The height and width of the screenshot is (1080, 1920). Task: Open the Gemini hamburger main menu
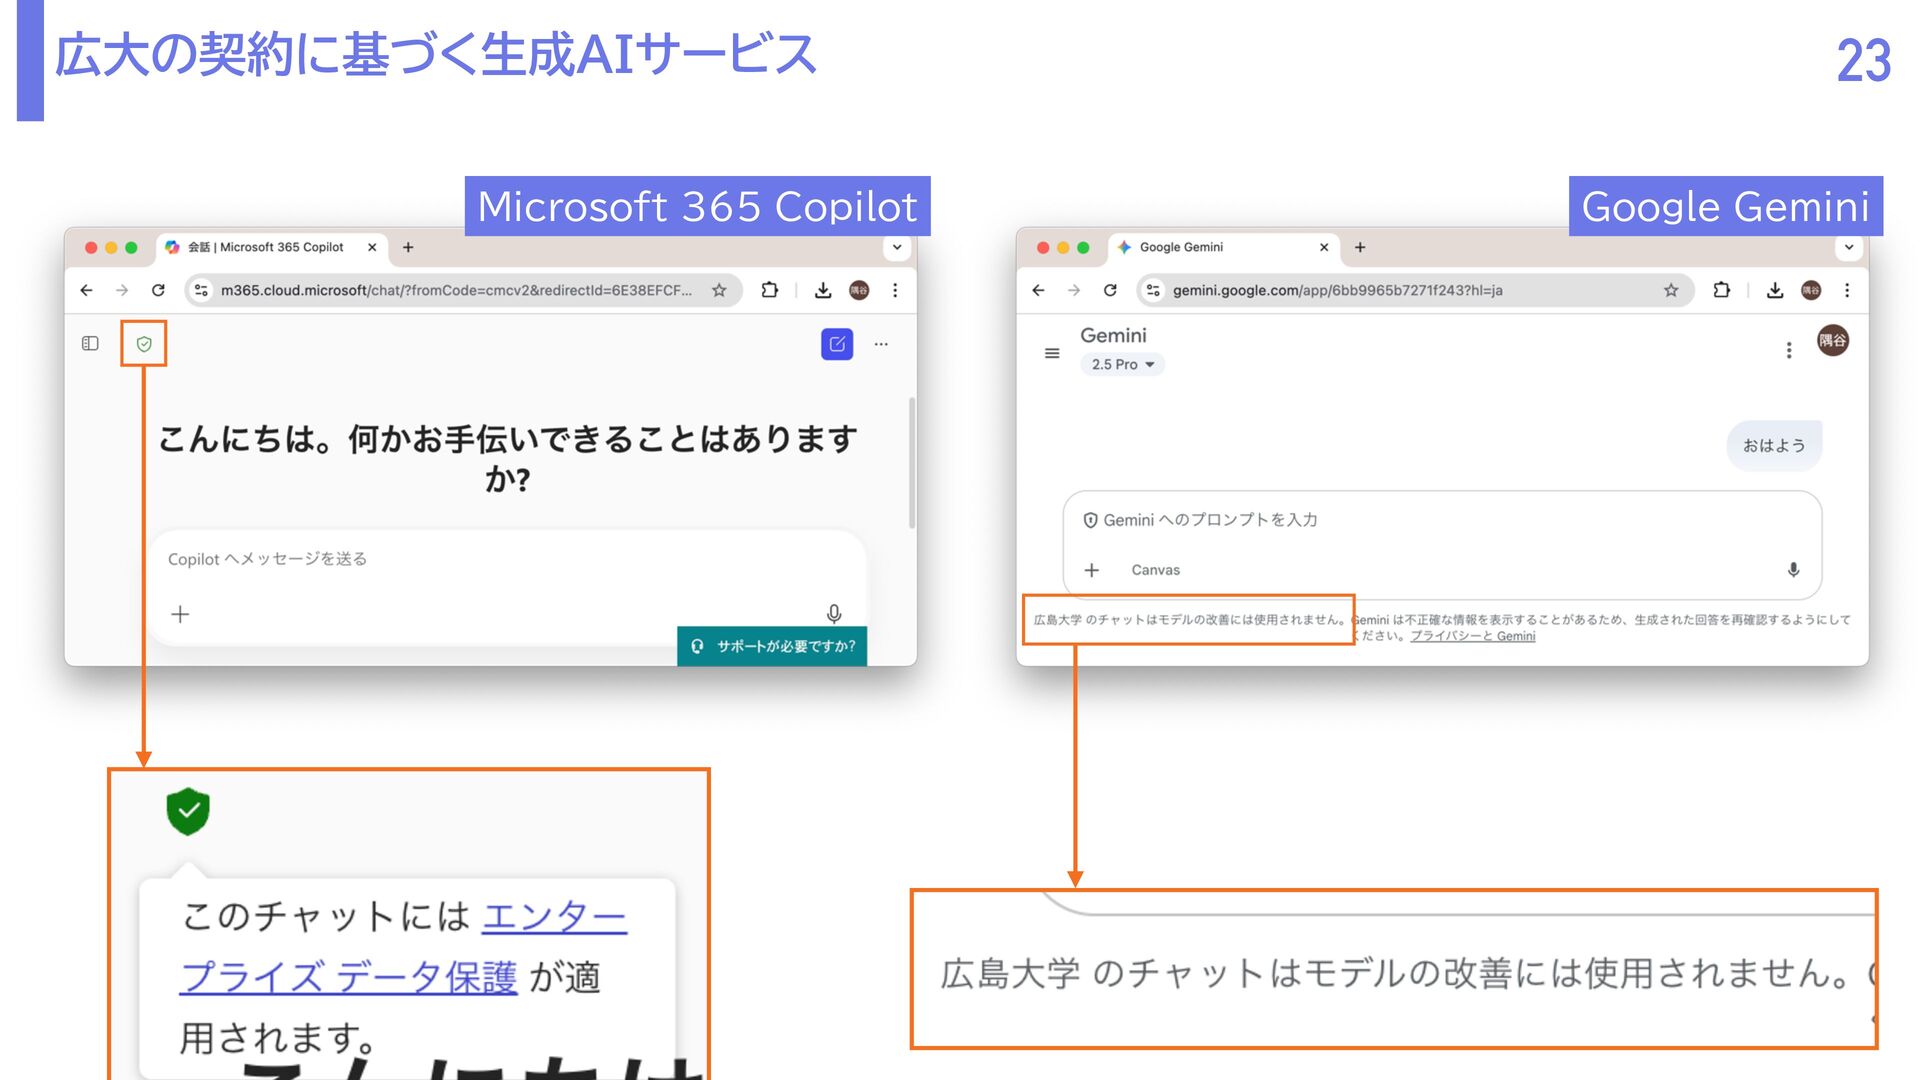pos(1052,353)
